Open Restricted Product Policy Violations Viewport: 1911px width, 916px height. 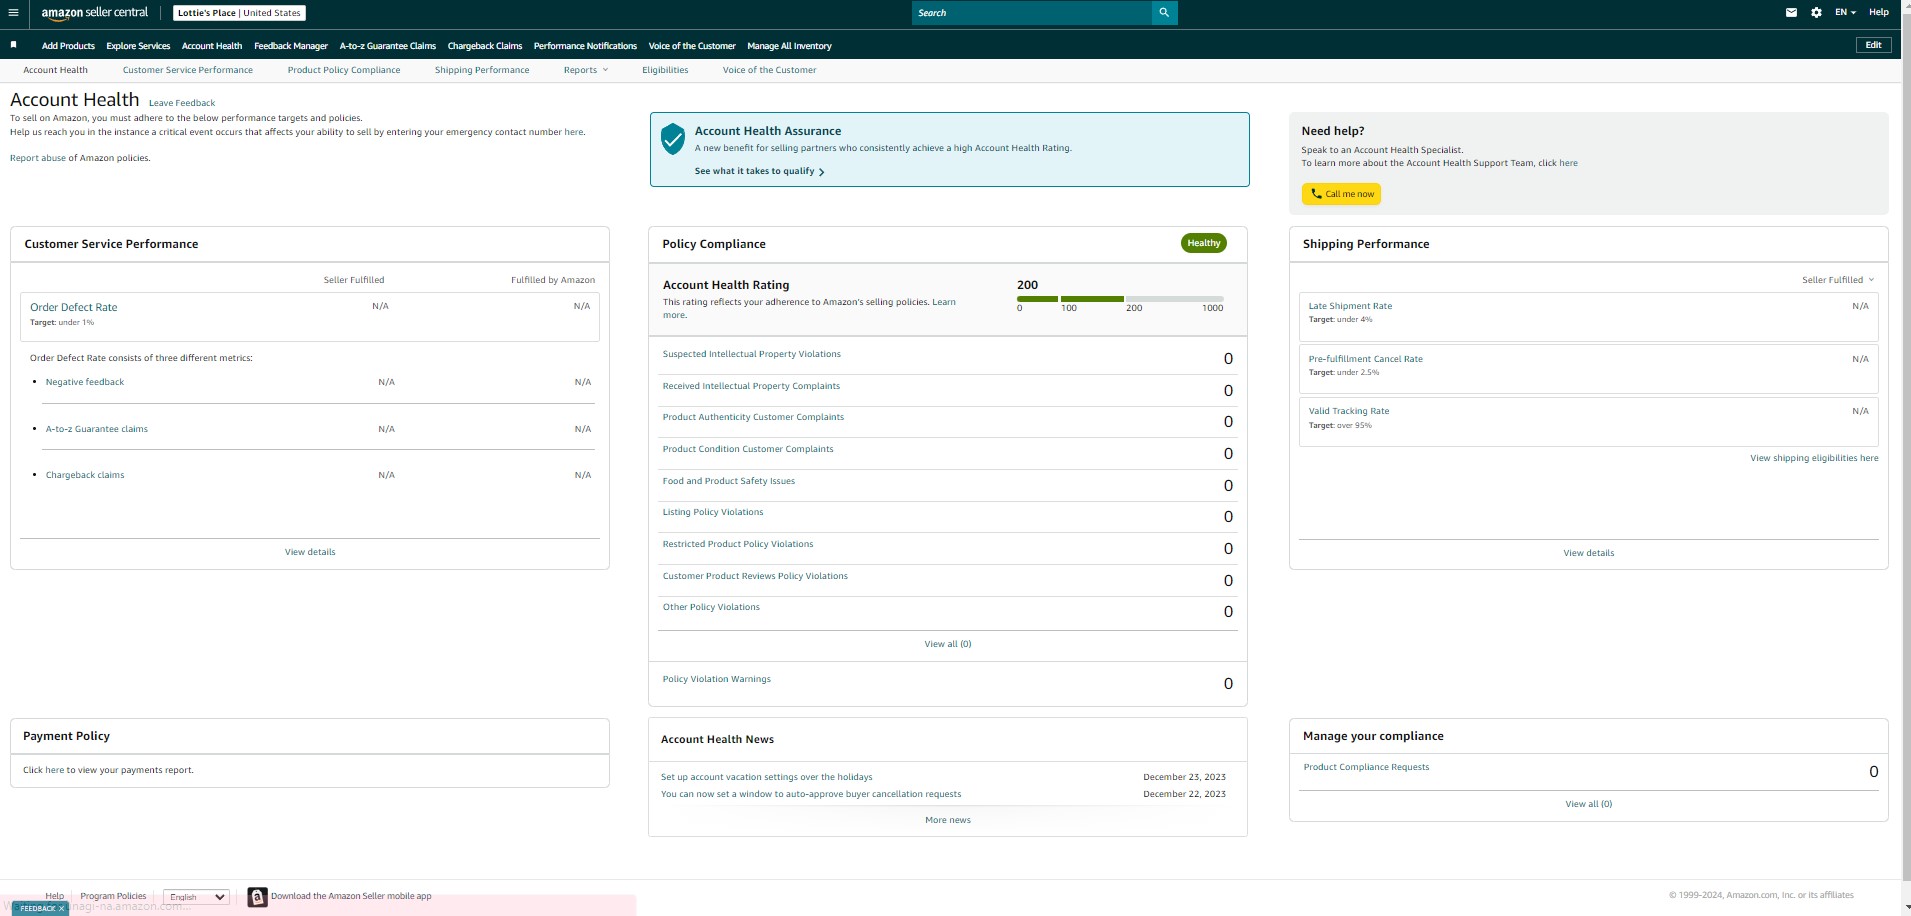click(738, 544)
